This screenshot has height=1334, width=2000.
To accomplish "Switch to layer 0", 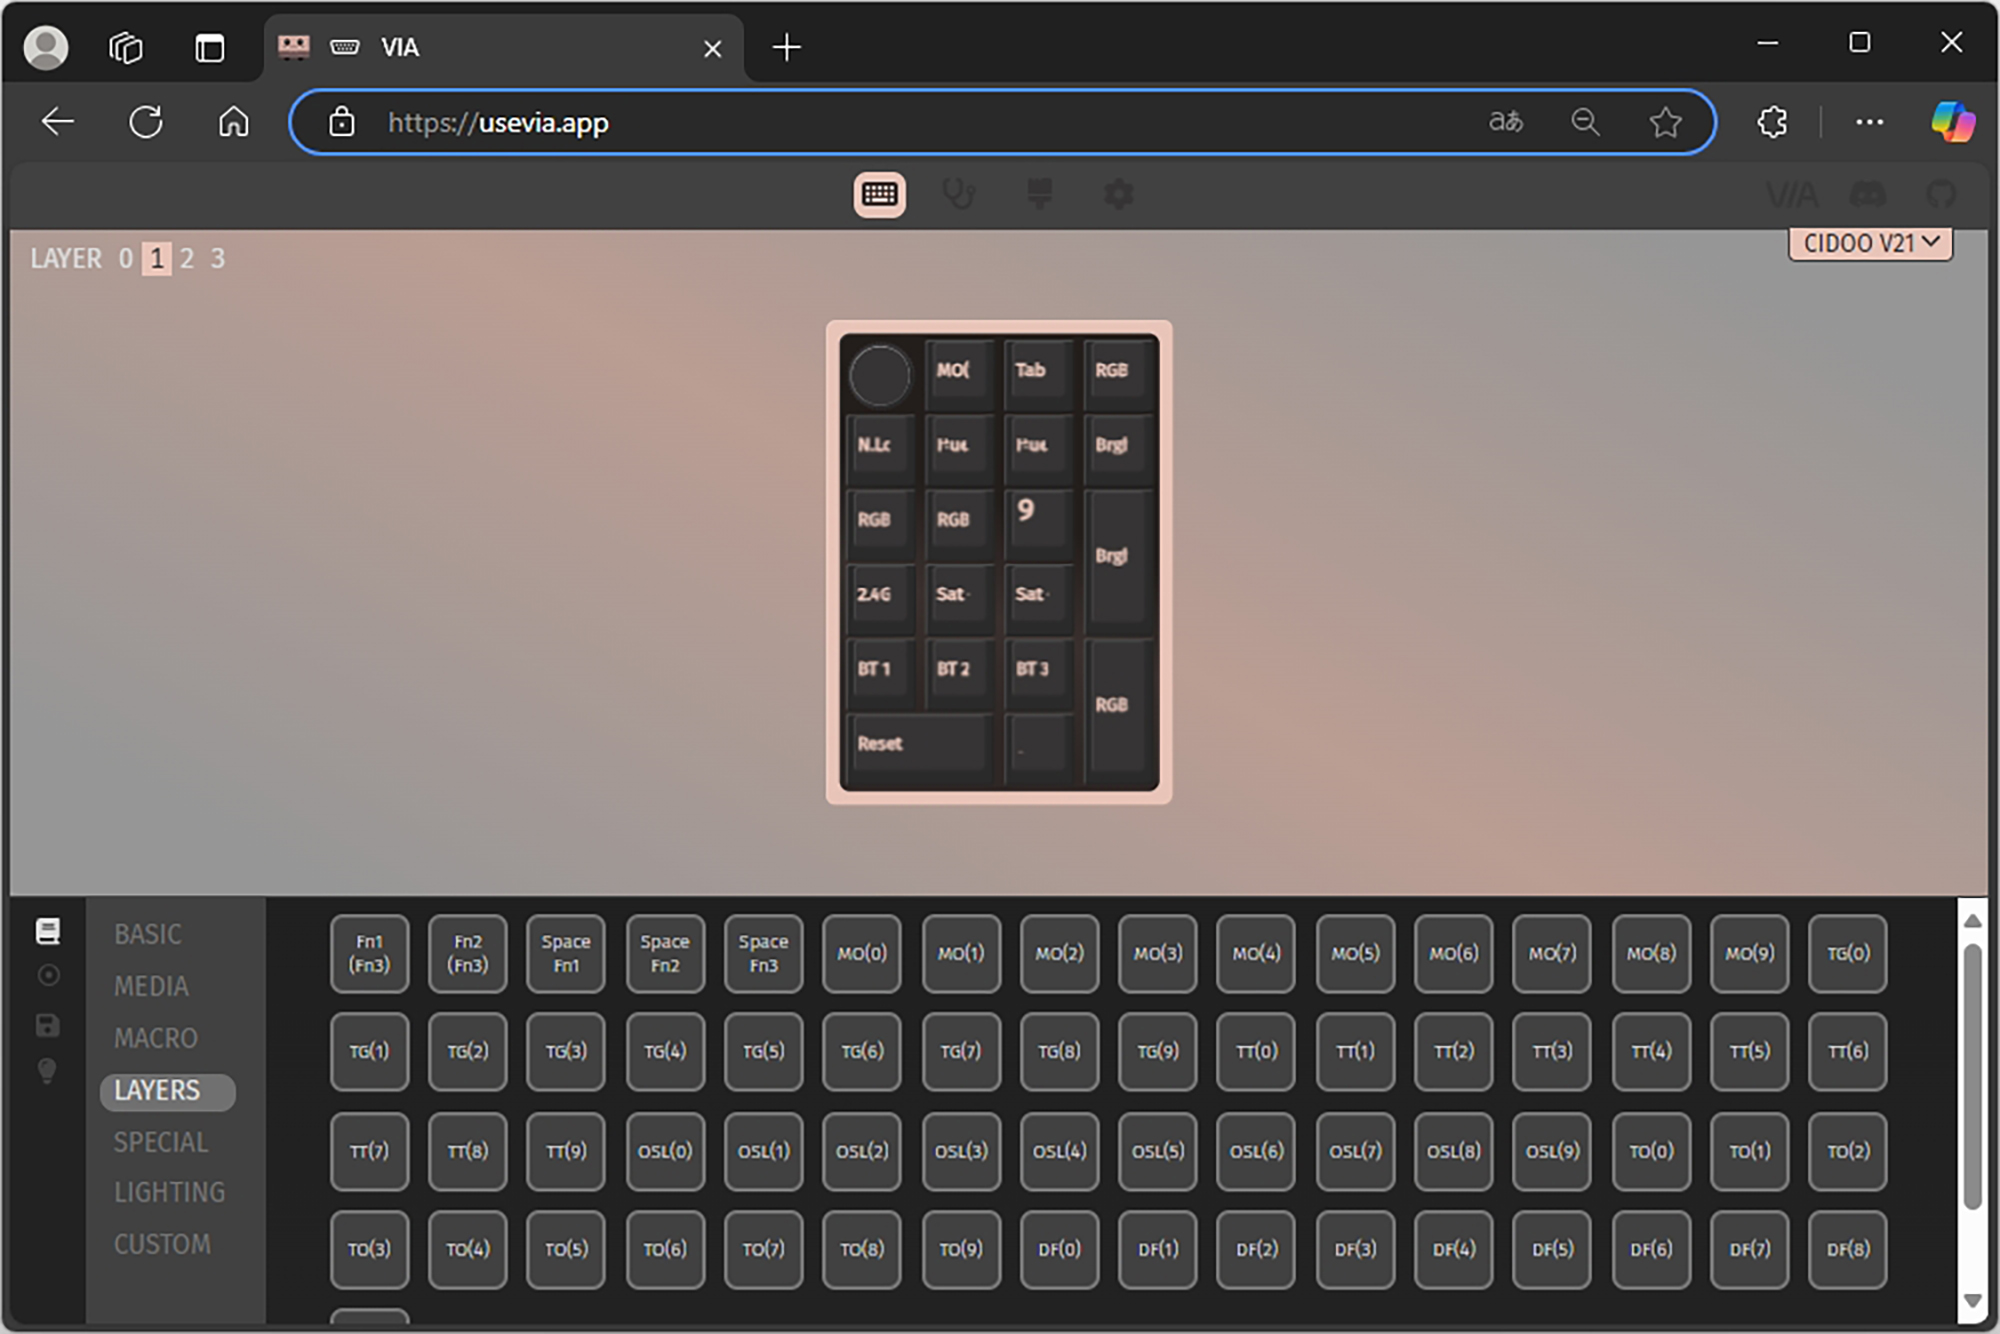I will [x=125, y=259].
